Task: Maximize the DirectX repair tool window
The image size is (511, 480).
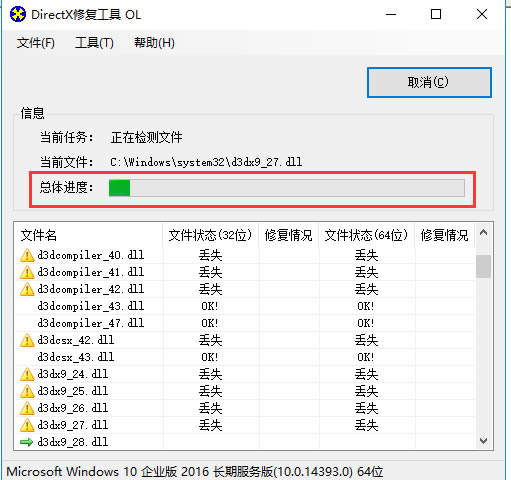Action: (436, 14)
